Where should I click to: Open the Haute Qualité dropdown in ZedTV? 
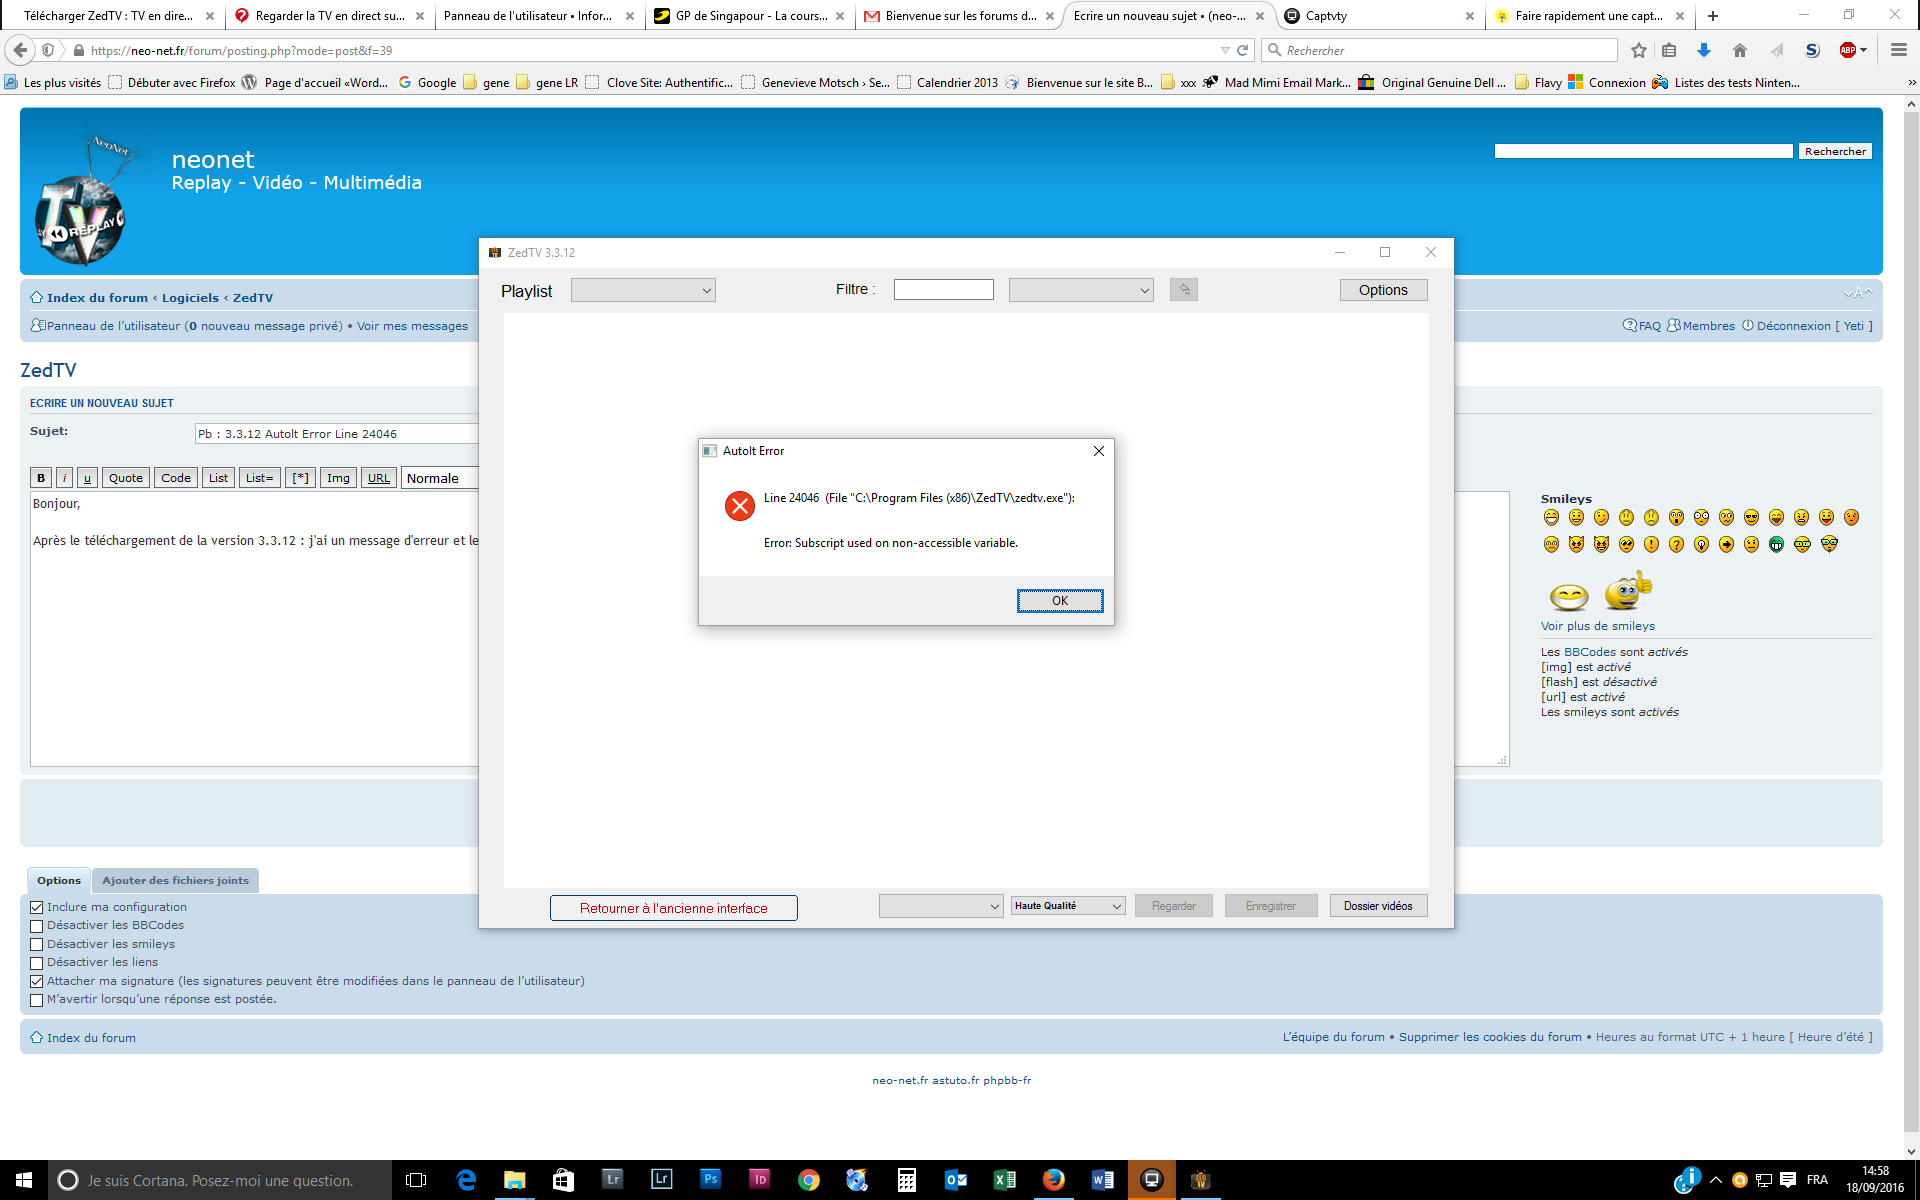pyautogui.click(x=1068, y=906)
